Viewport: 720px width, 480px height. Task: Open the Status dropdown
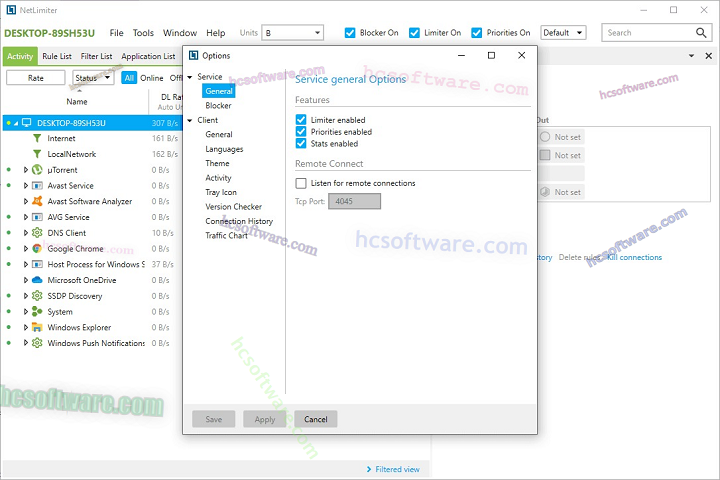point(93,78)
